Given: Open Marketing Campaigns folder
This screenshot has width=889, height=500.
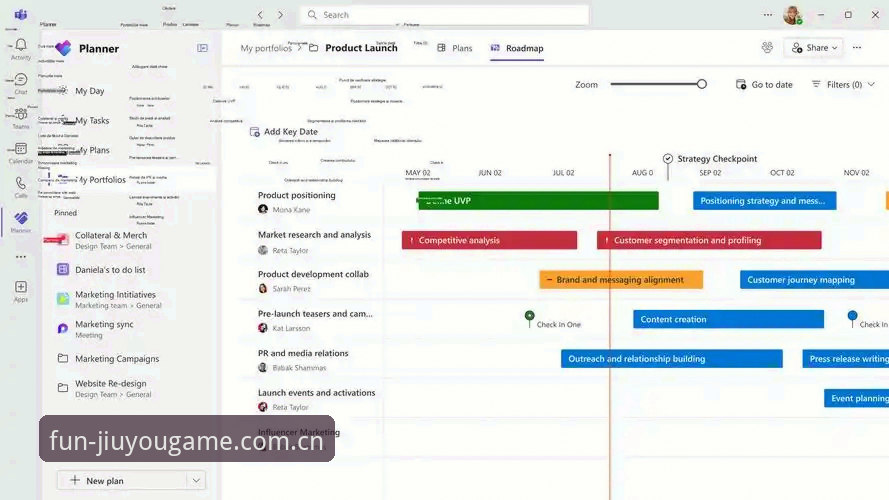Looking at the screenshot, I should point(117,359).
